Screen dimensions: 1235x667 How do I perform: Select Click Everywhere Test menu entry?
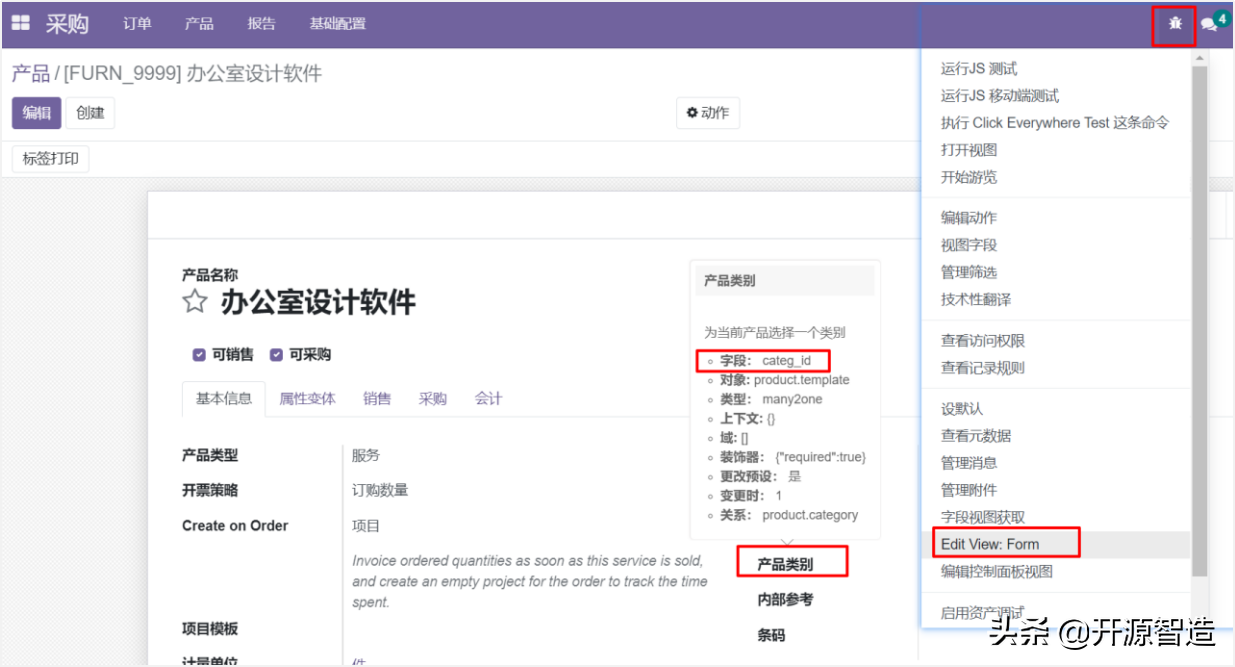[1055, 123]
